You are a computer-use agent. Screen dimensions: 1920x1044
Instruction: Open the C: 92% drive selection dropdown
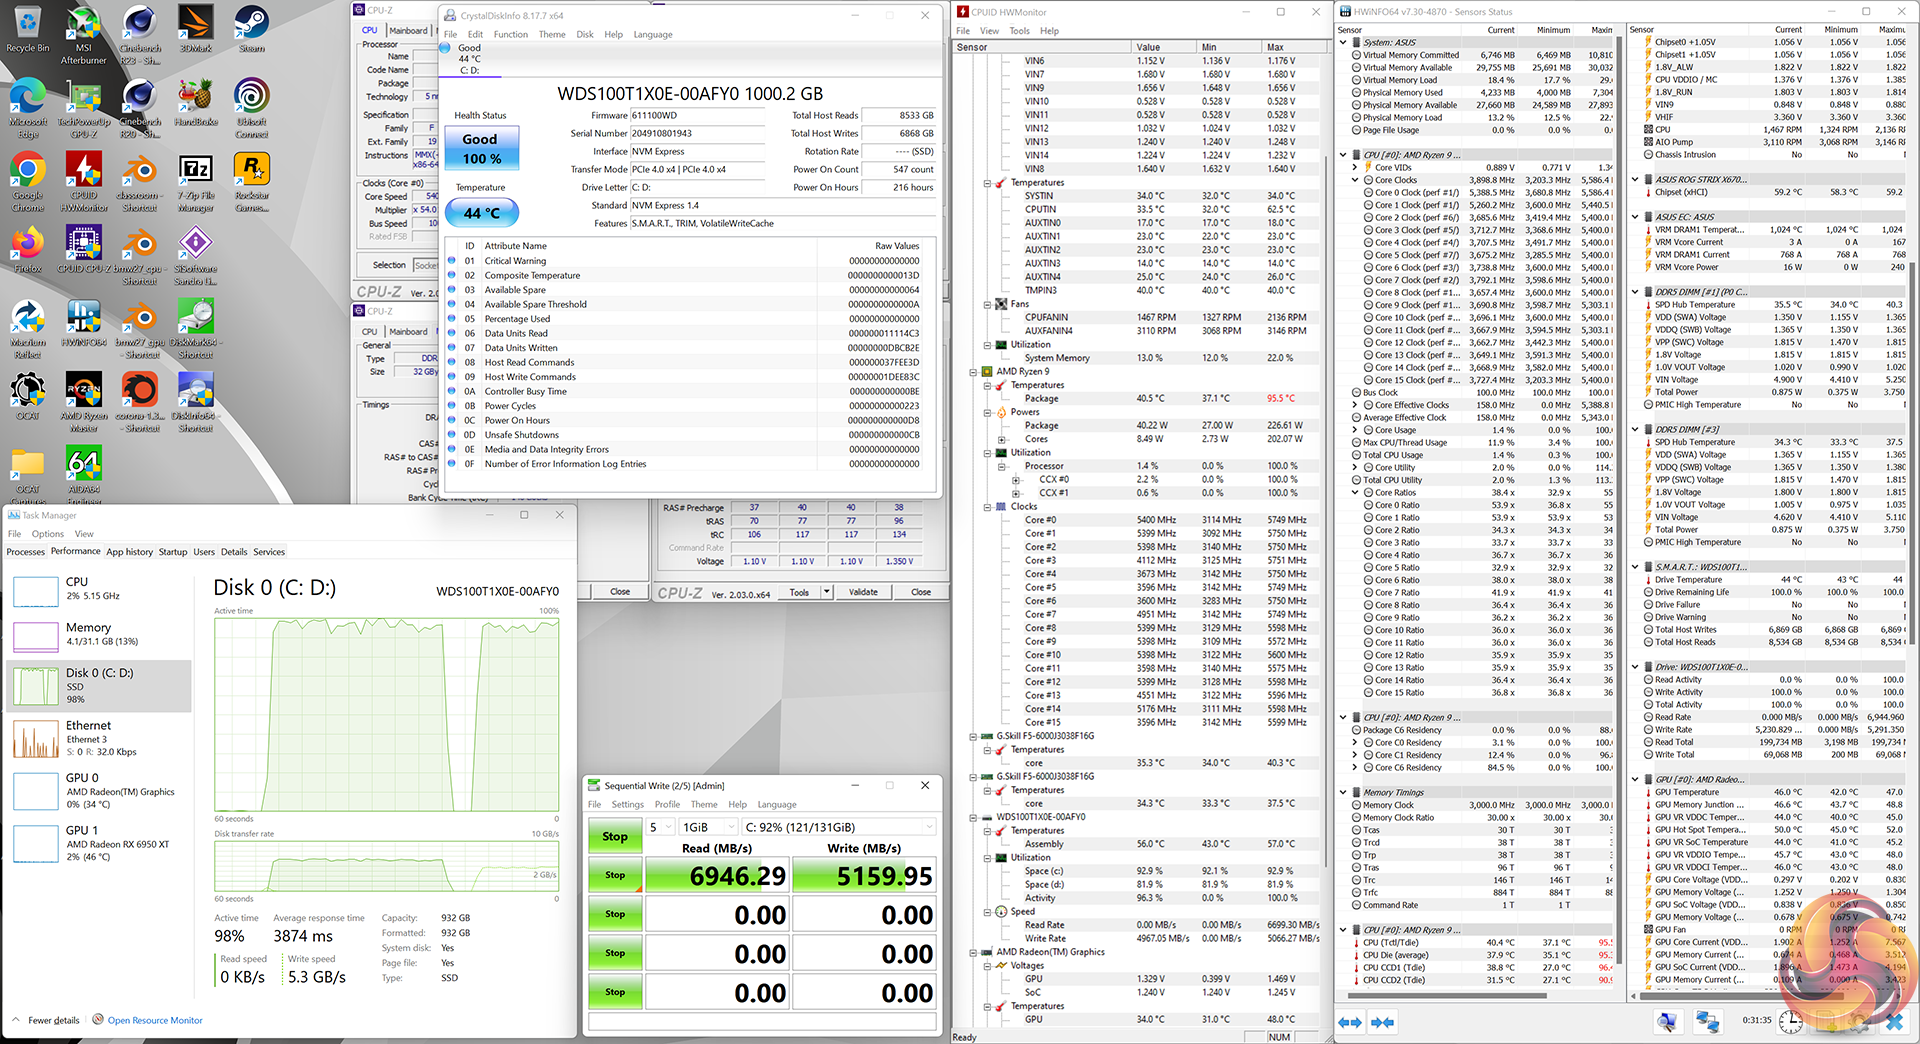pyautogui.click(x=839, y=827)
